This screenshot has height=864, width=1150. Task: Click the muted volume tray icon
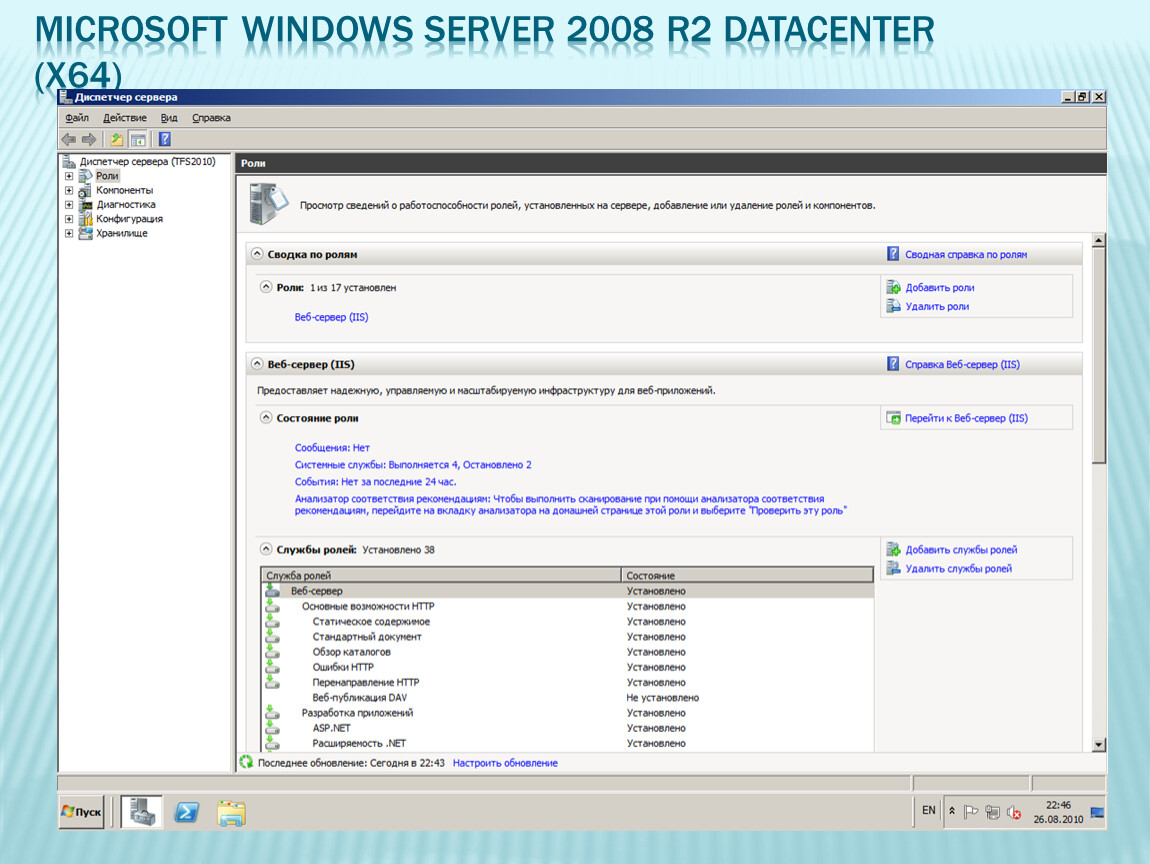(1014, 812)
